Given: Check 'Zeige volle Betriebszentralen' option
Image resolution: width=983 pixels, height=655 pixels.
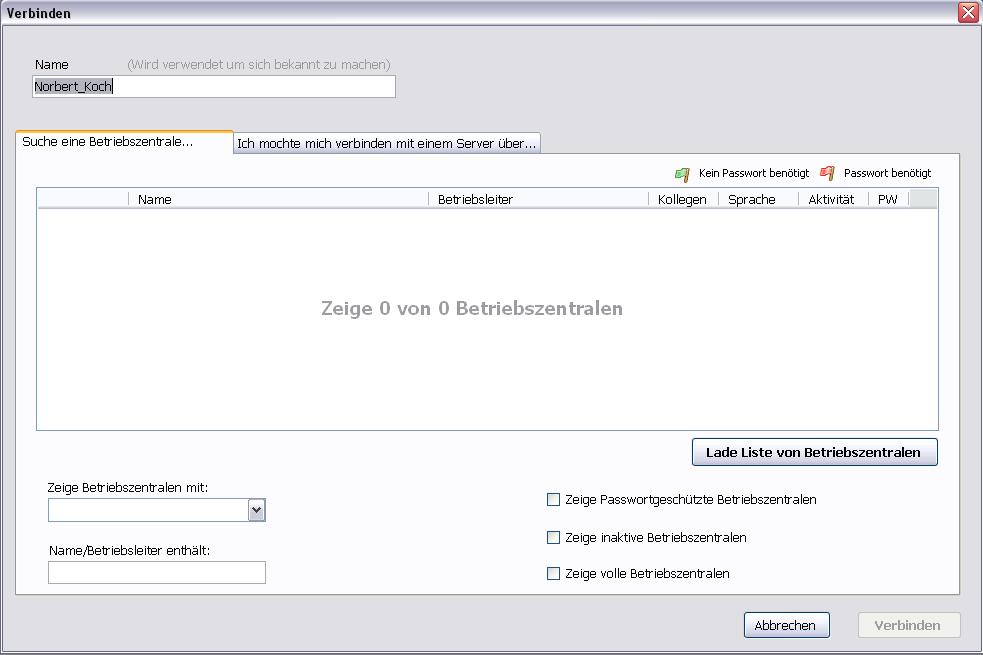Looking at the screenshot, I should [x=554, y=574].
